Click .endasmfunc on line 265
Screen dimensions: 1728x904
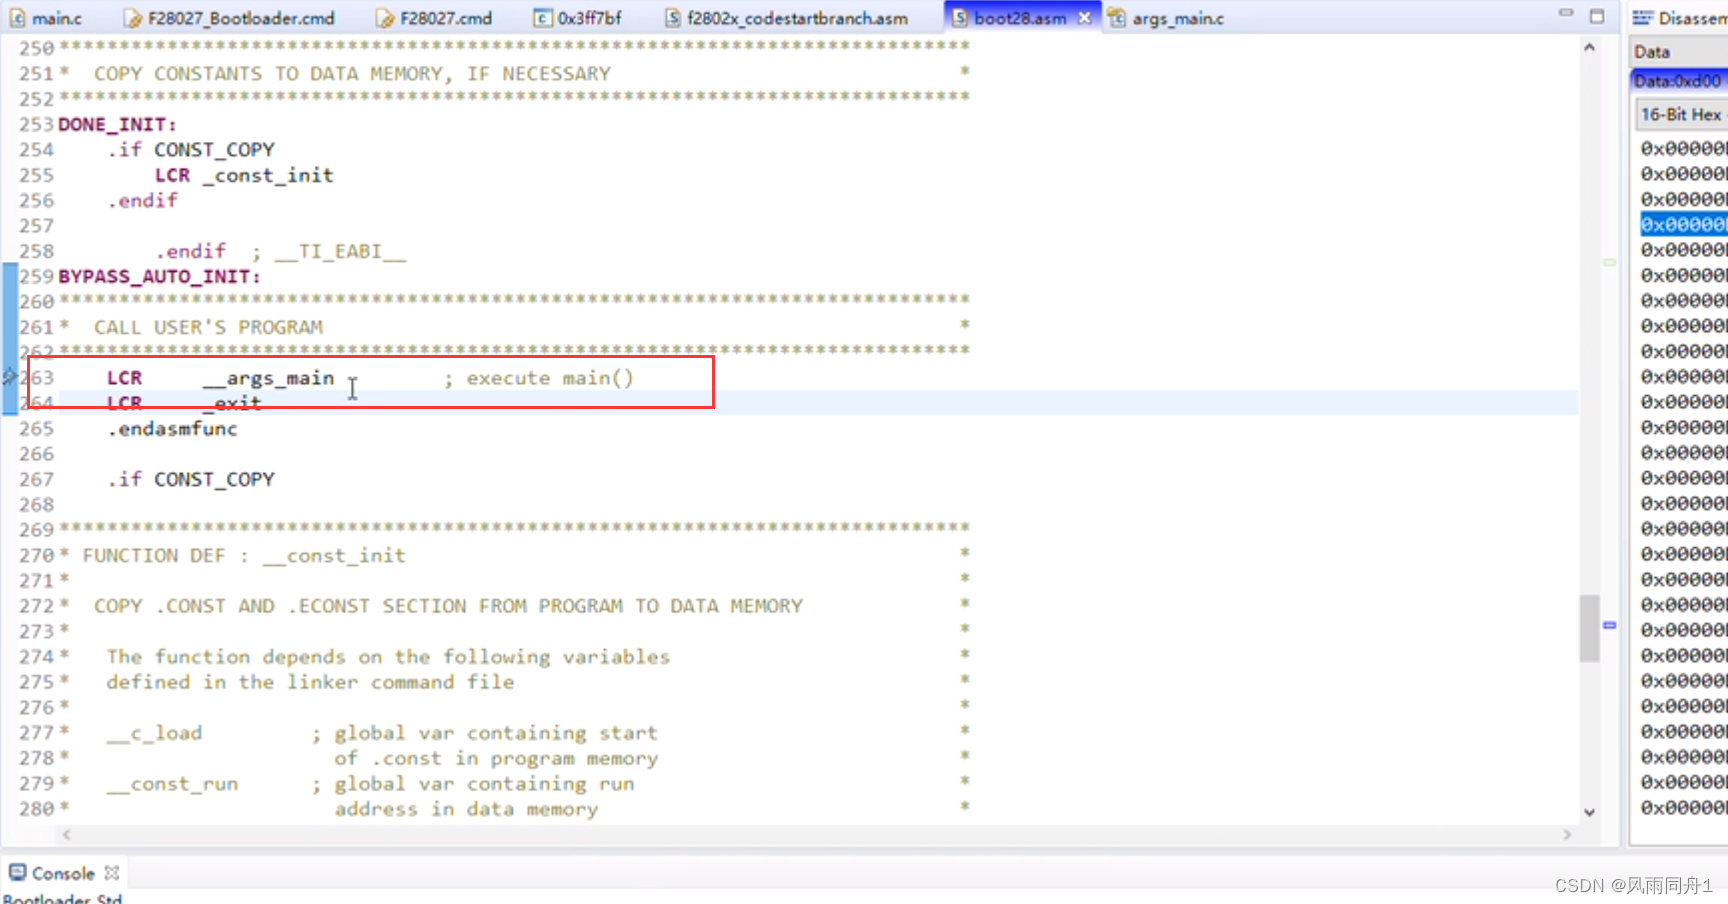click(x=172, y=428)
